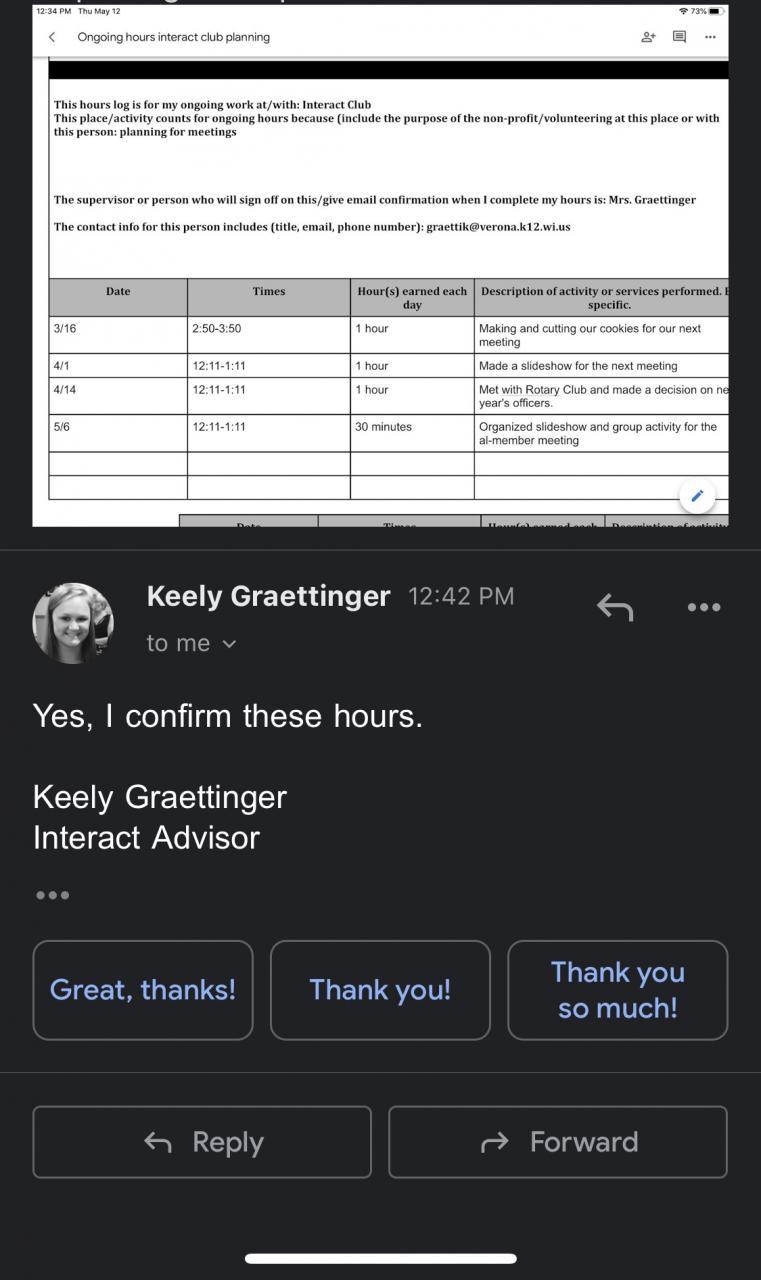The height and width of the screenshot is (1280, 761).
Task: Tap the sender name Keely Graettinger
Action: click(268, 596)
